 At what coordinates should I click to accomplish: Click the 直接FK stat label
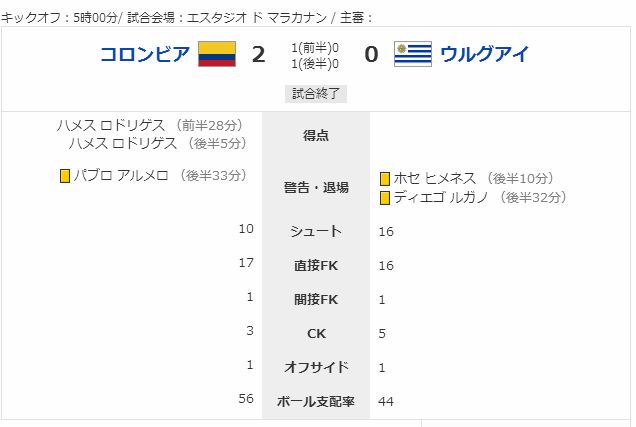click(316, 266)
